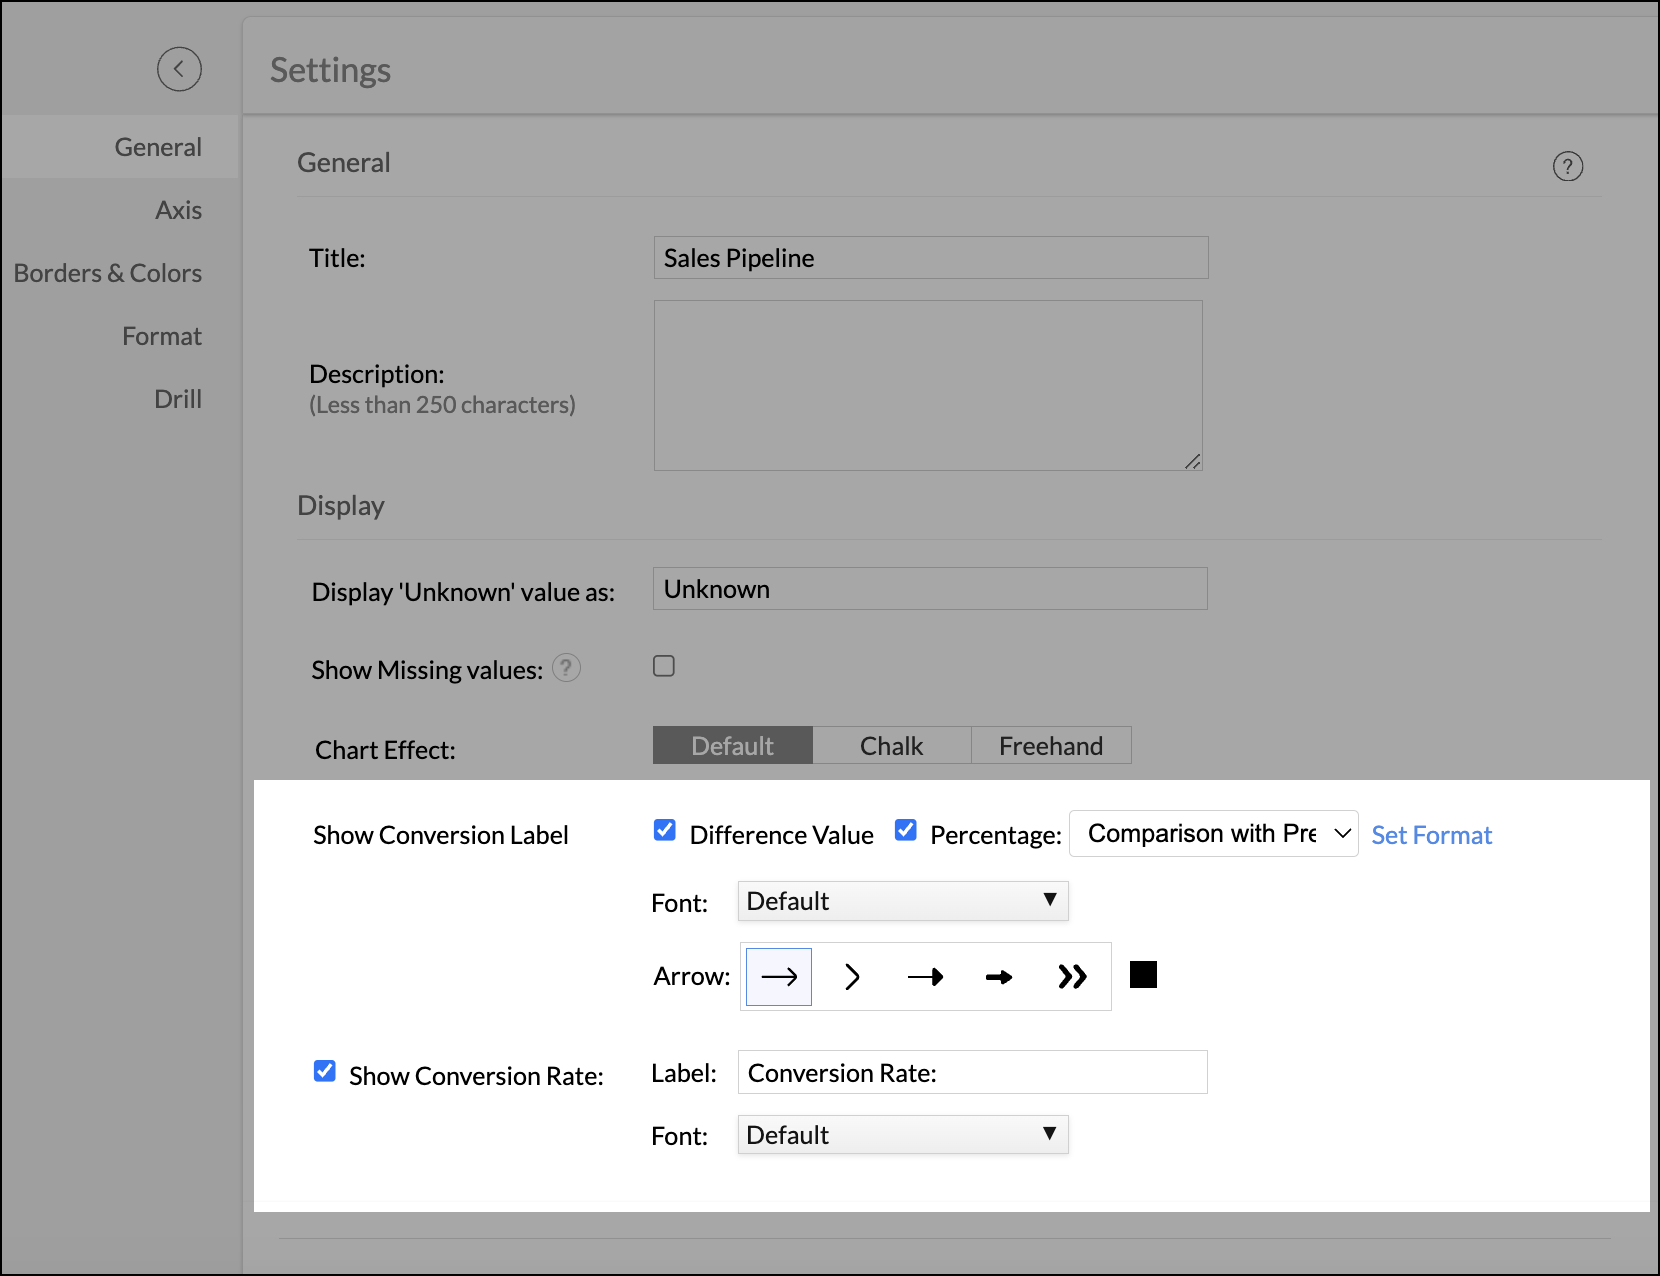The image size is (1660, 1276).
Task: Select the medium solid-head arrow style
Action: pos(925,977)
